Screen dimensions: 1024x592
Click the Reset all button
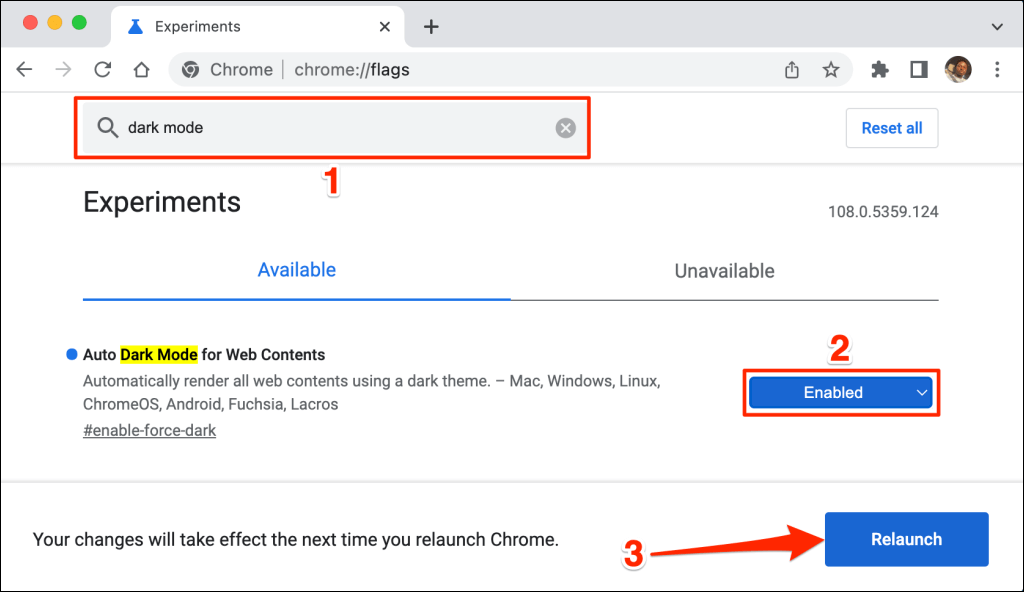point(891,128)
